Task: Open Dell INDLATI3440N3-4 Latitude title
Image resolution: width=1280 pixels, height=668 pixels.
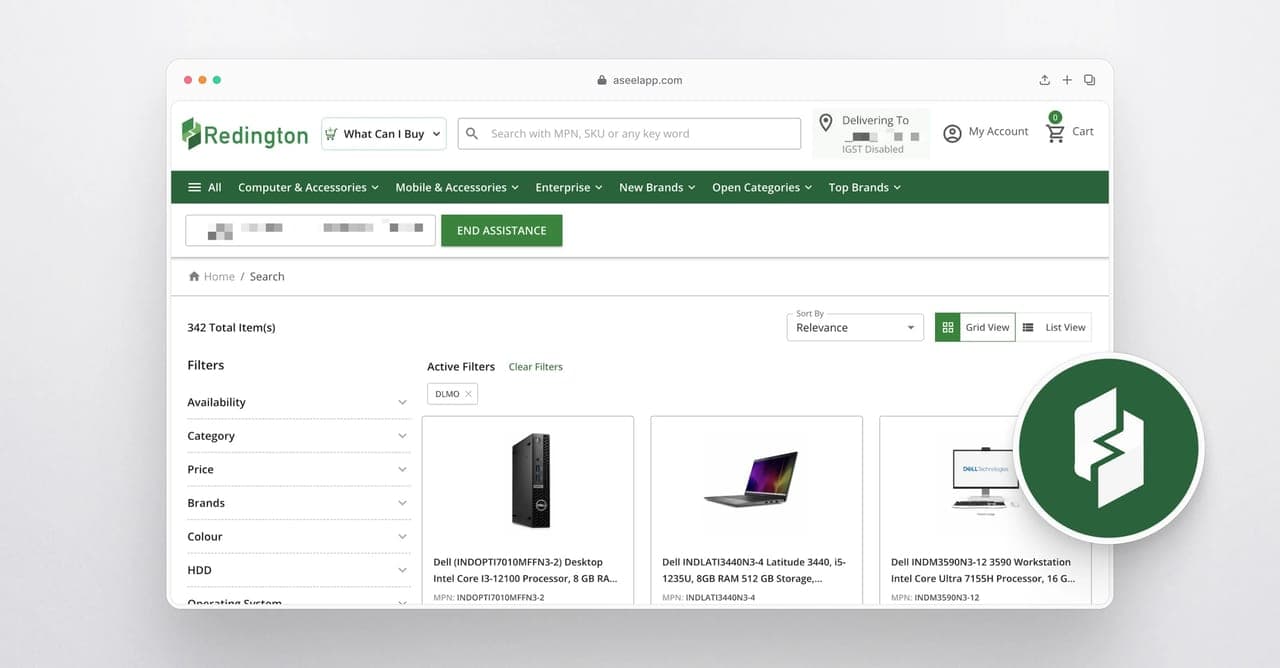Action: tap(754, 570)
